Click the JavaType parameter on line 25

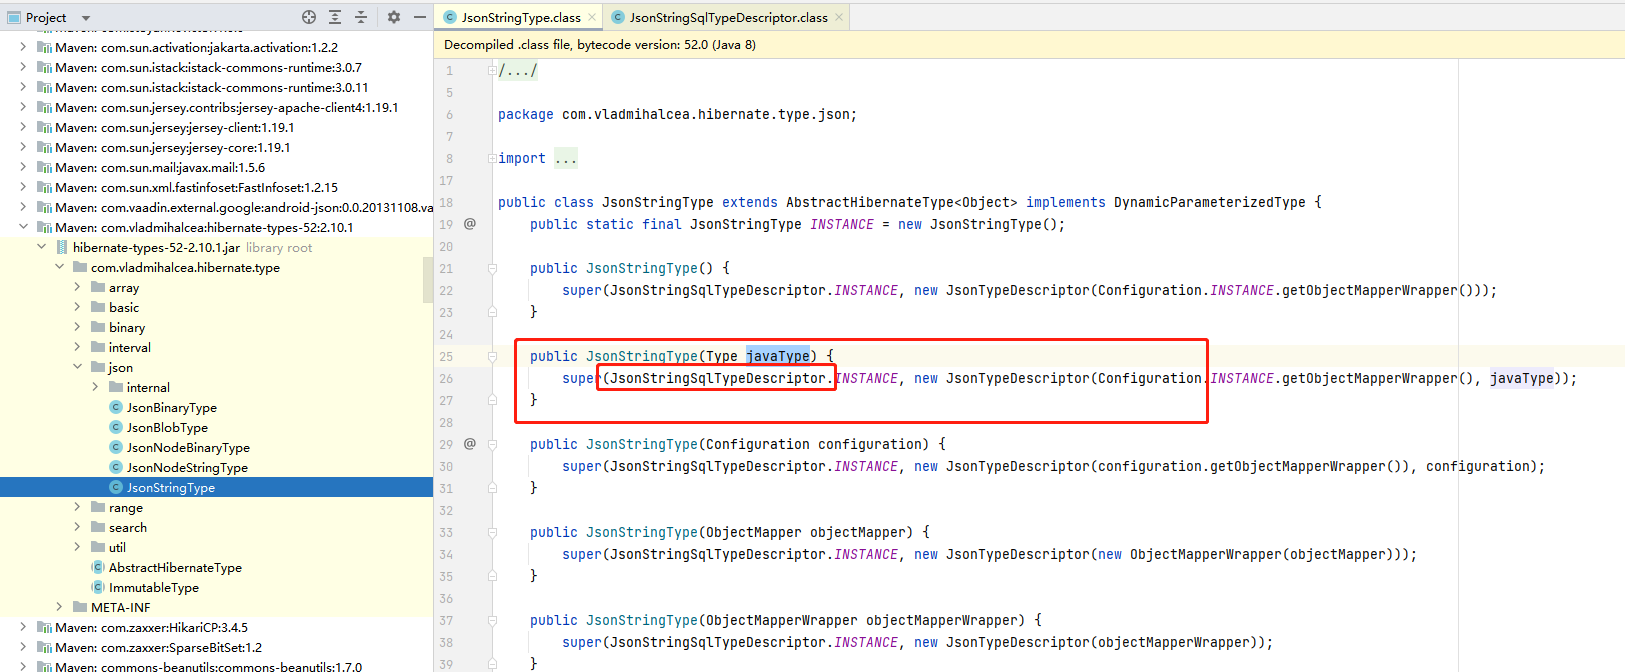tap(777, 356)
